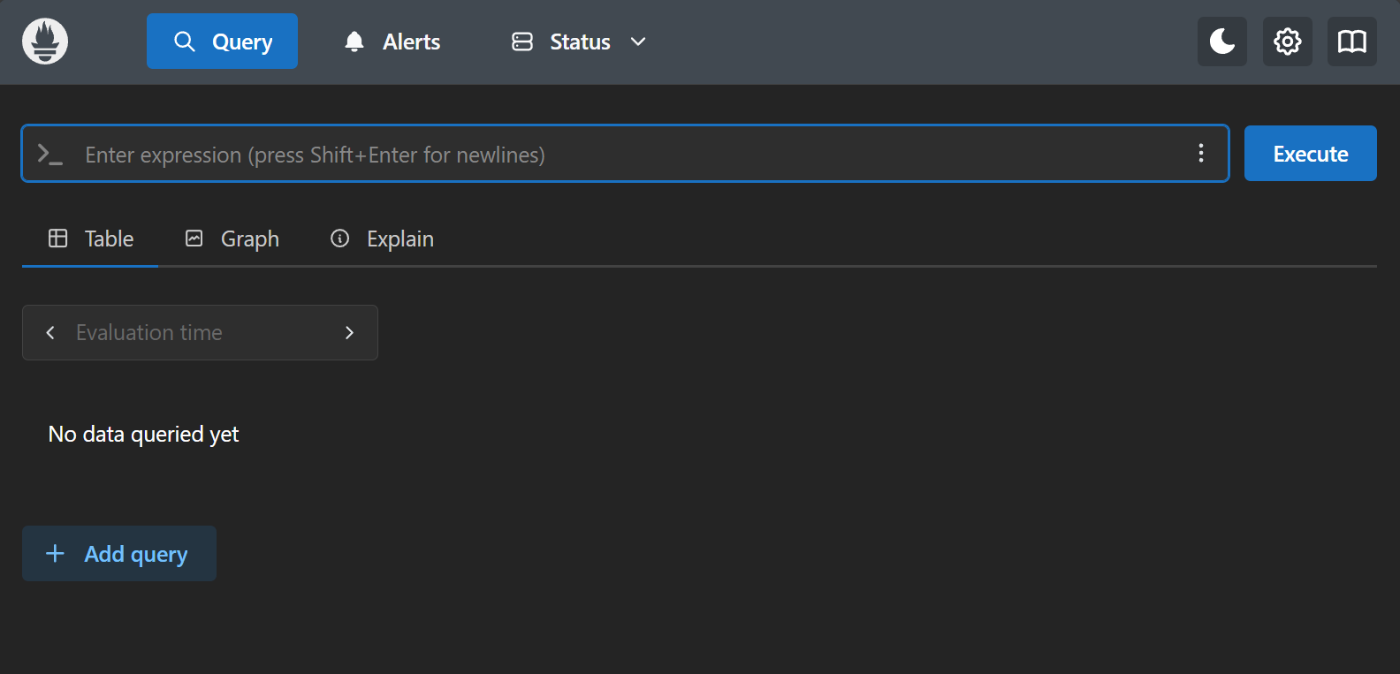This screenshot has width=1400, height=674.
Task: Open the three-dot query options menu
Action: (1201, 153)
